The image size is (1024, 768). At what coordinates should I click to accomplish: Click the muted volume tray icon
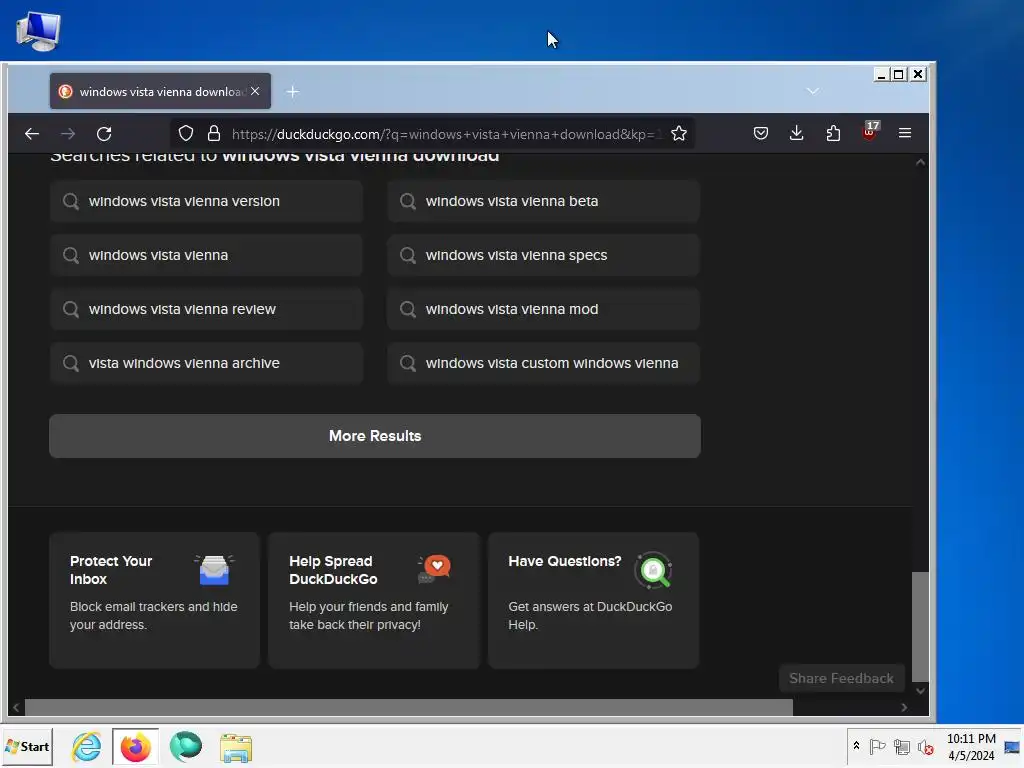925,747
